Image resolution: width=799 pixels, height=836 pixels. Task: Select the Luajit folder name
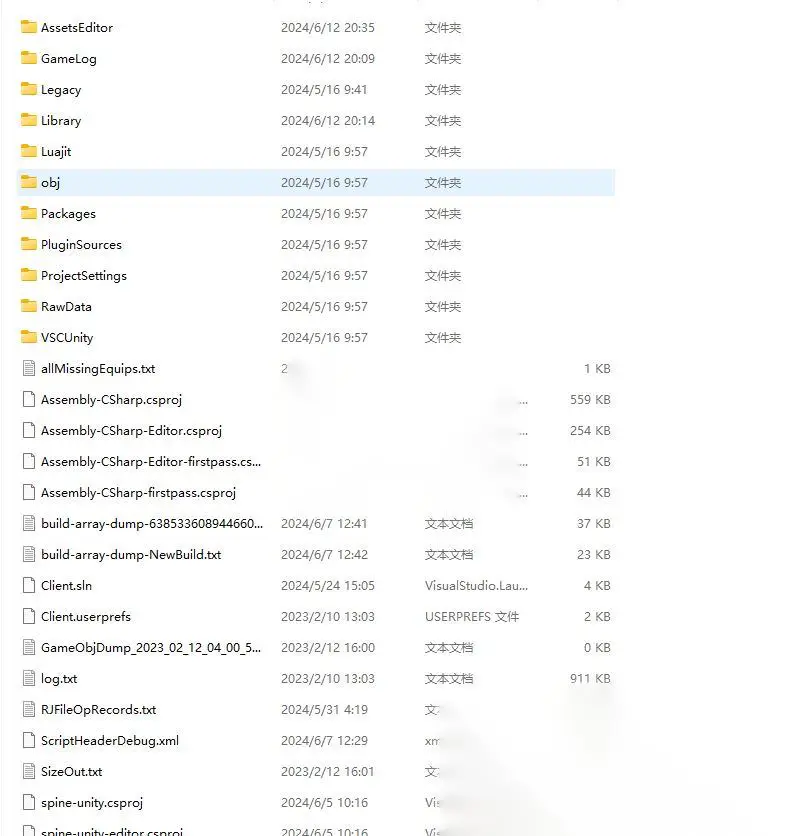pyautogui.click(x=56, y=151)
